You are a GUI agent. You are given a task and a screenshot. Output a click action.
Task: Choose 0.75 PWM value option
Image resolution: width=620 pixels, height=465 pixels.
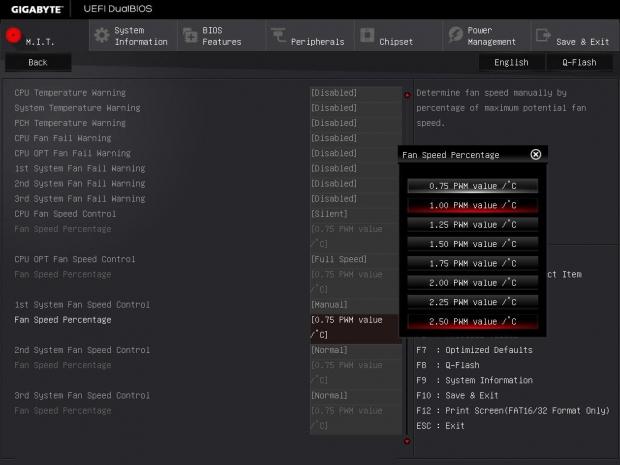pyautogui.click(x=473, y=186)
